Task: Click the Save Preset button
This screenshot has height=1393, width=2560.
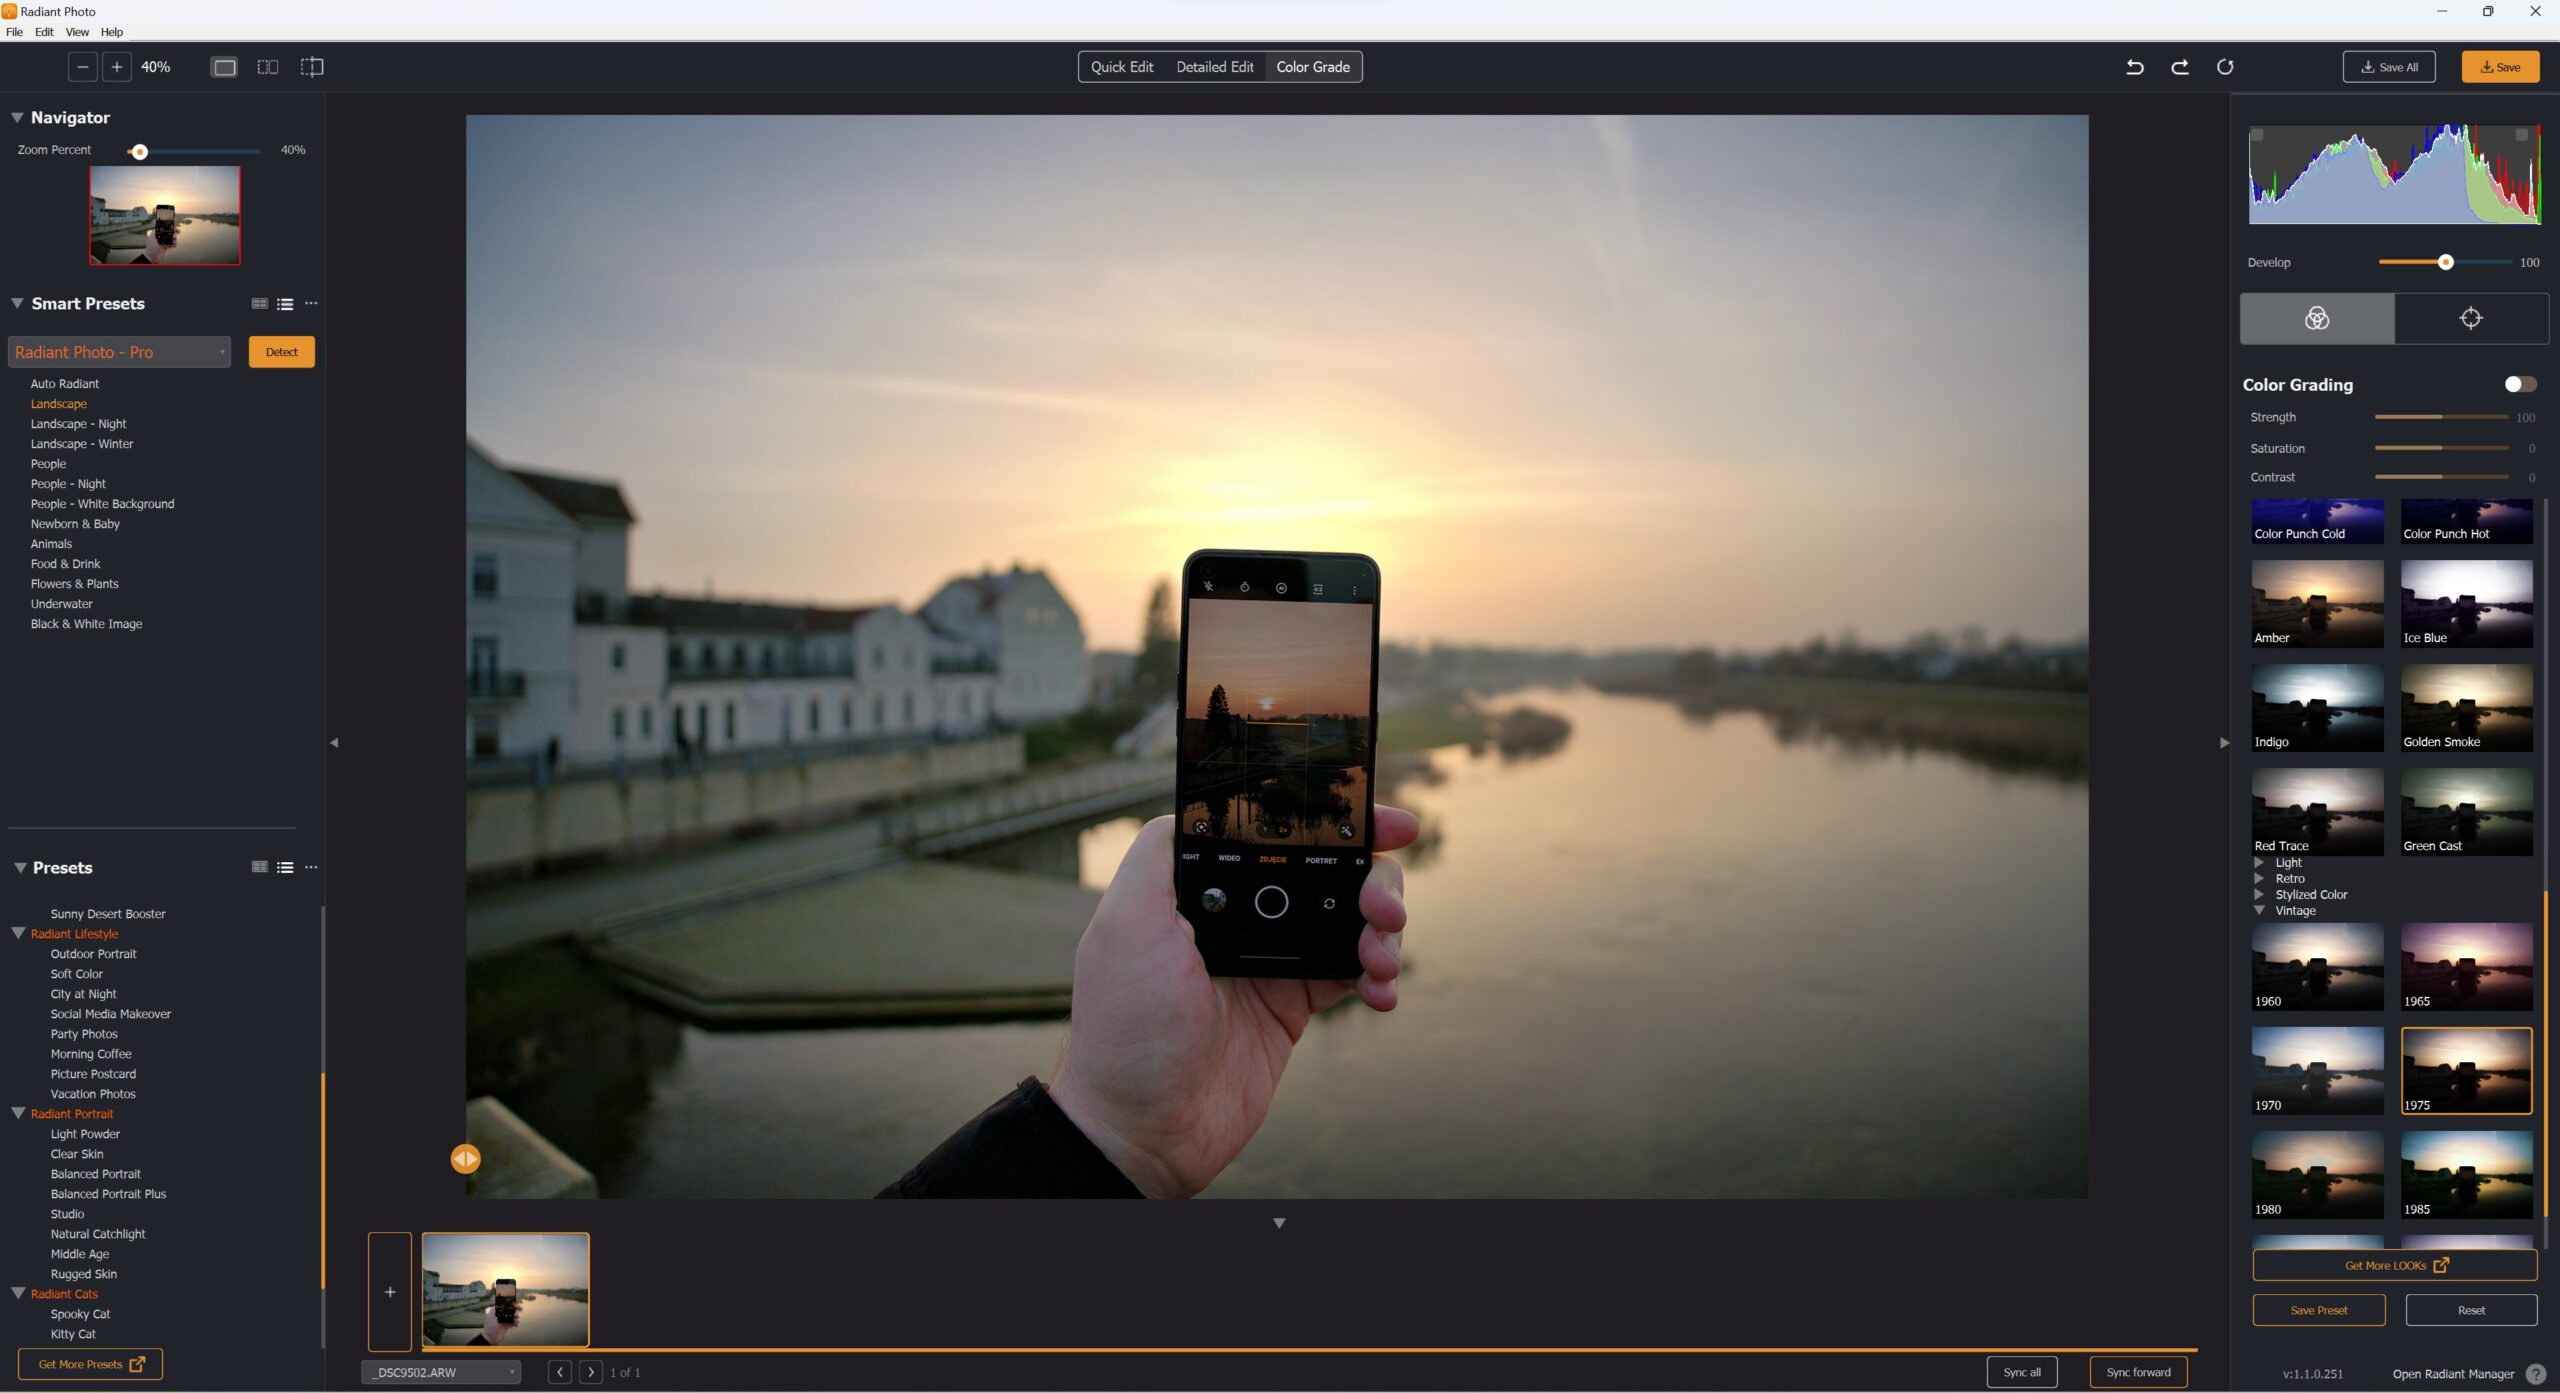Action: click(x=2318, y=1310)
